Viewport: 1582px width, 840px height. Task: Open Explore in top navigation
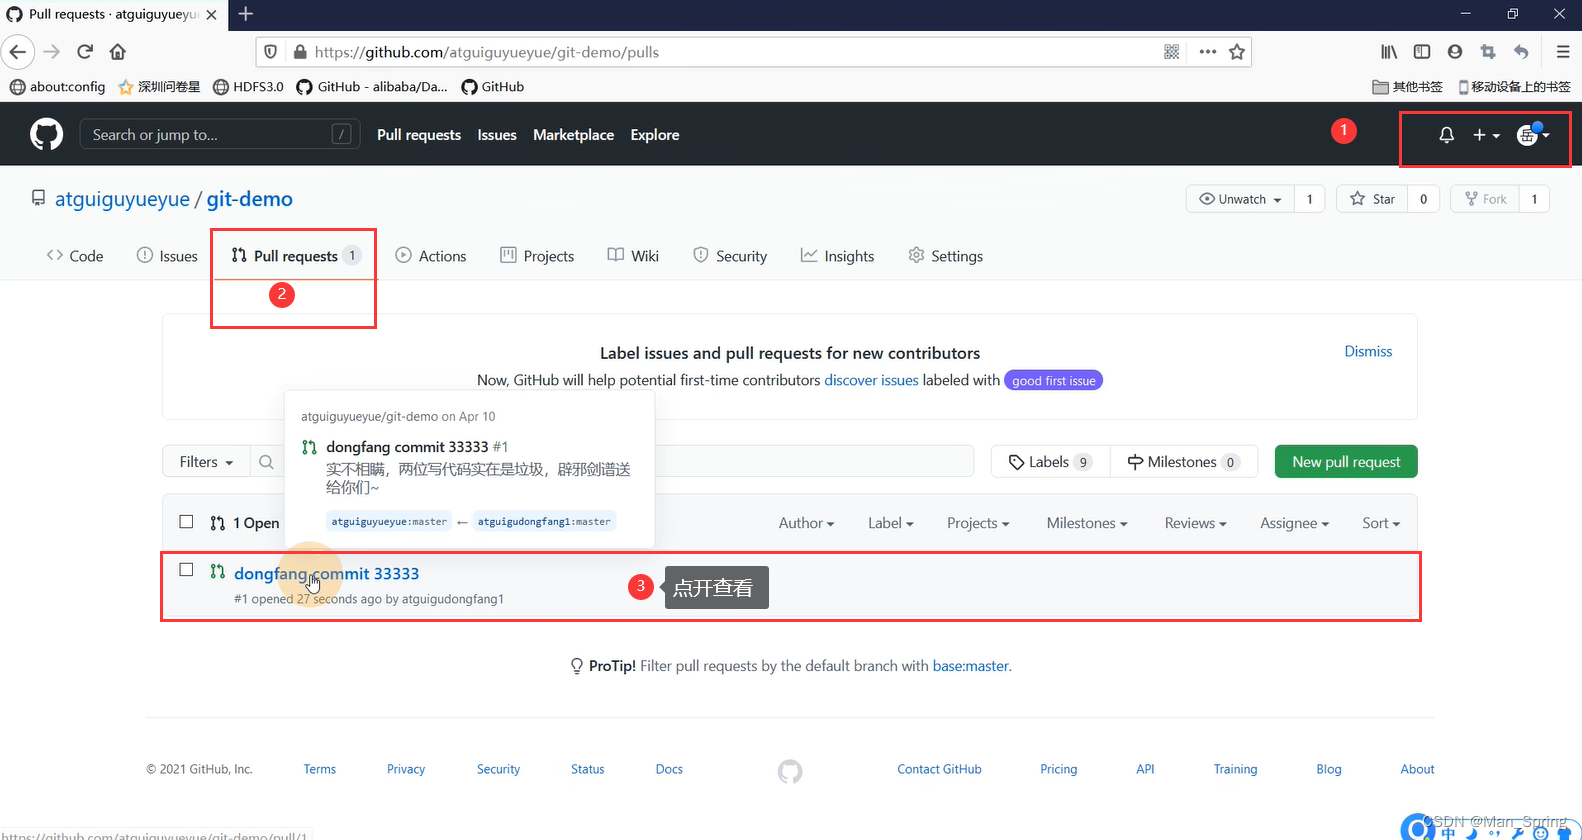pyautogui.click(x=655, y=135)
